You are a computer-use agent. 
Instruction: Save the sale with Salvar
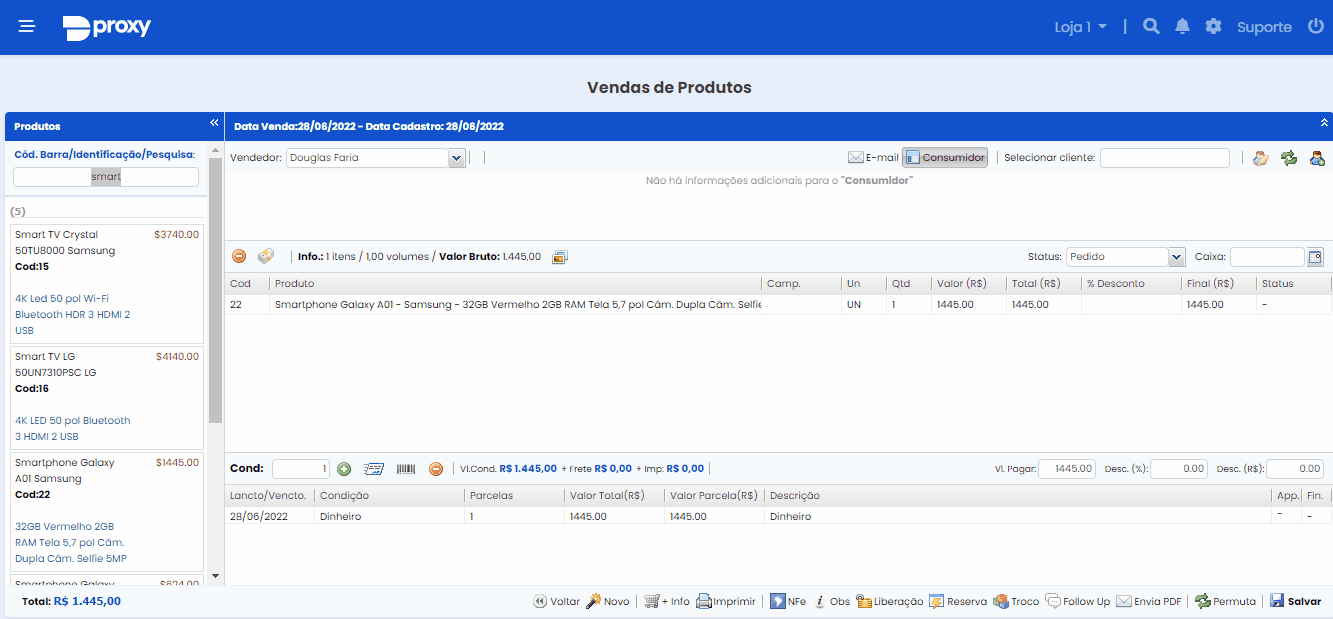pos(1295,601)
